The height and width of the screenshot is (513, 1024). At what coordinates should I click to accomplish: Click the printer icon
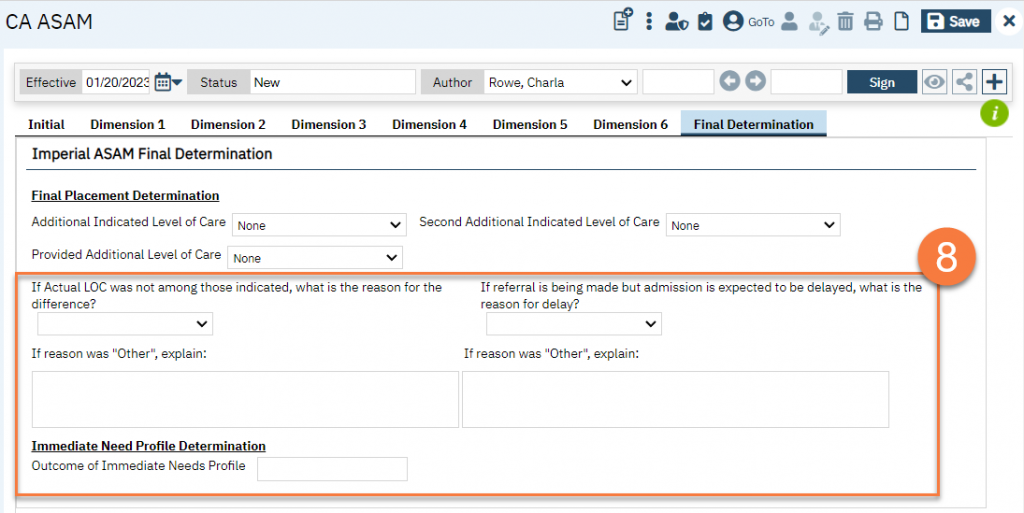873,21
